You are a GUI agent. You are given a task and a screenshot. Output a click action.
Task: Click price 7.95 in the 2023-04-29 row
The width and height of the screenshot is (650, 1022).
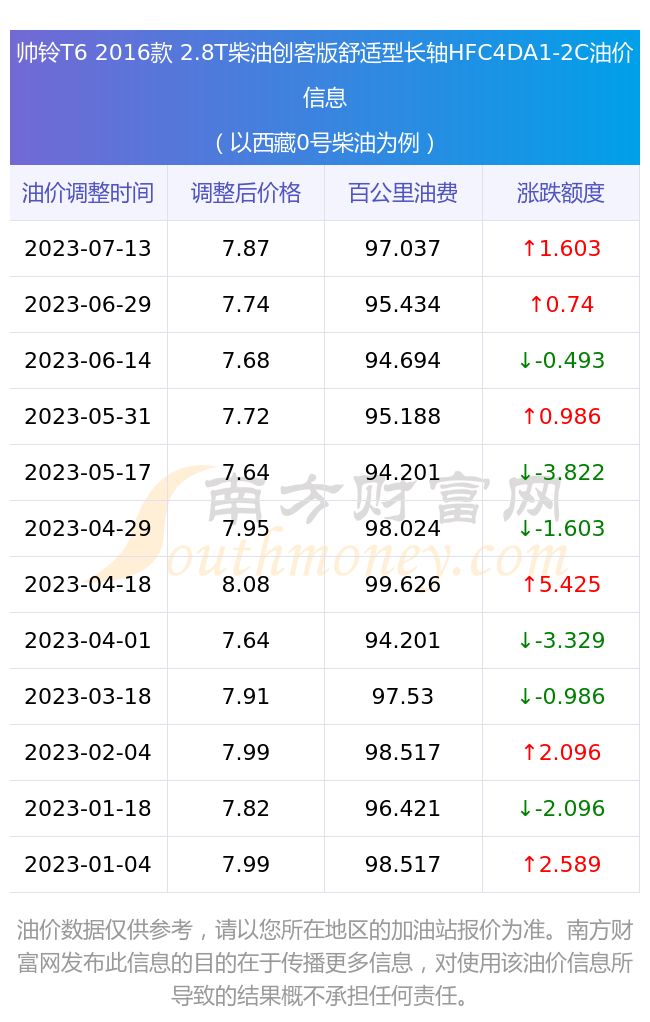246,529
